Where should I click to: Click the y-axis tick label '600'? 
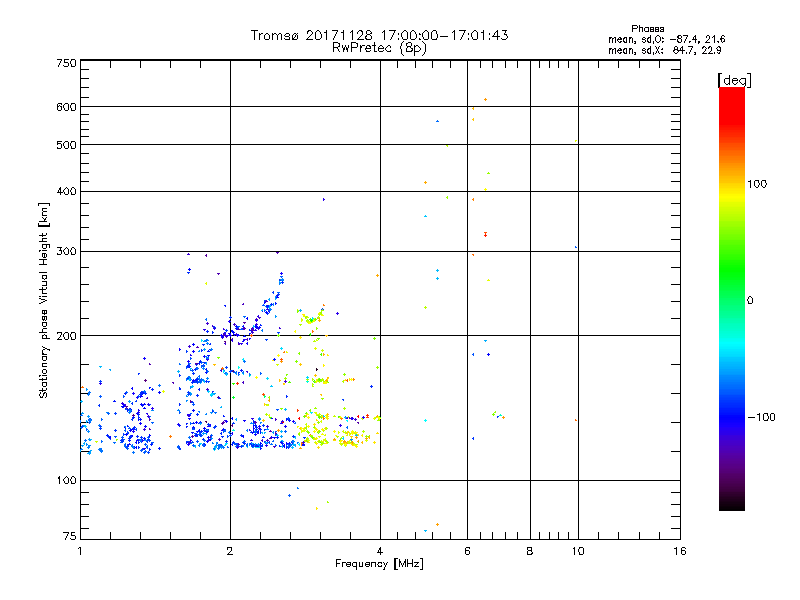66,107
